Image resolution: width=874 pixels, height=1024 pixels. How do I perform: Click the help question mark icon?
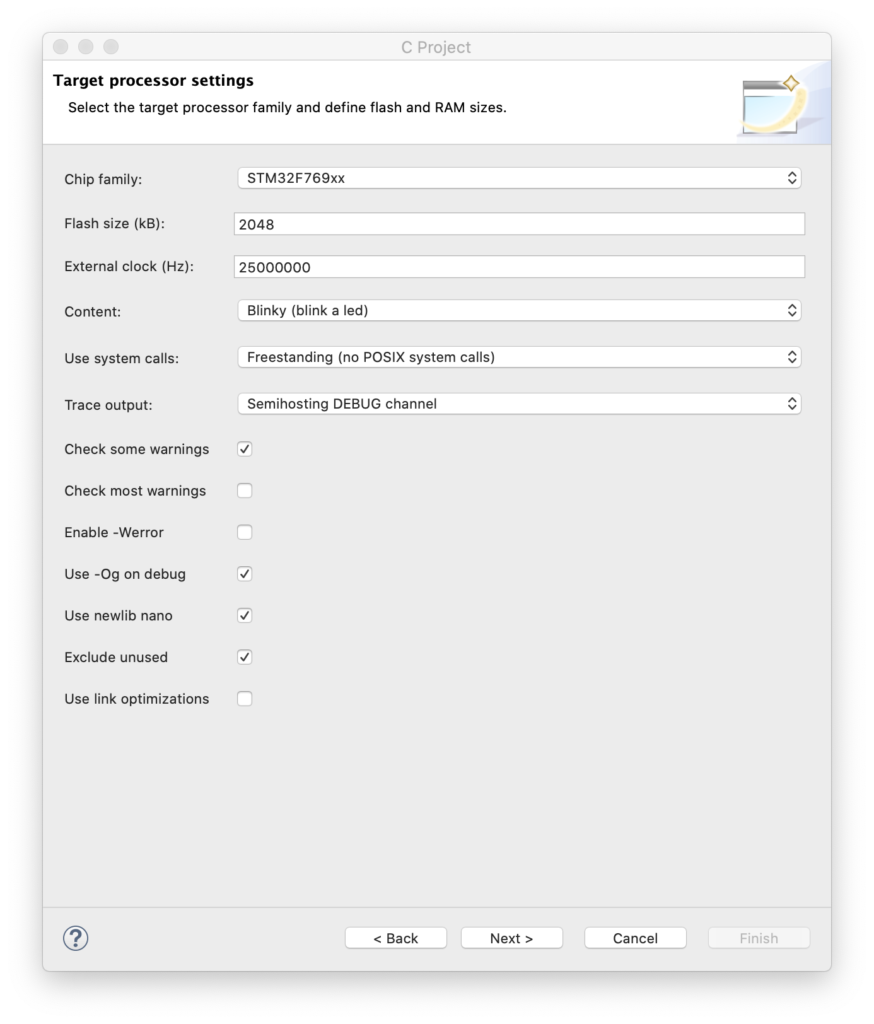tap(76, 938)
